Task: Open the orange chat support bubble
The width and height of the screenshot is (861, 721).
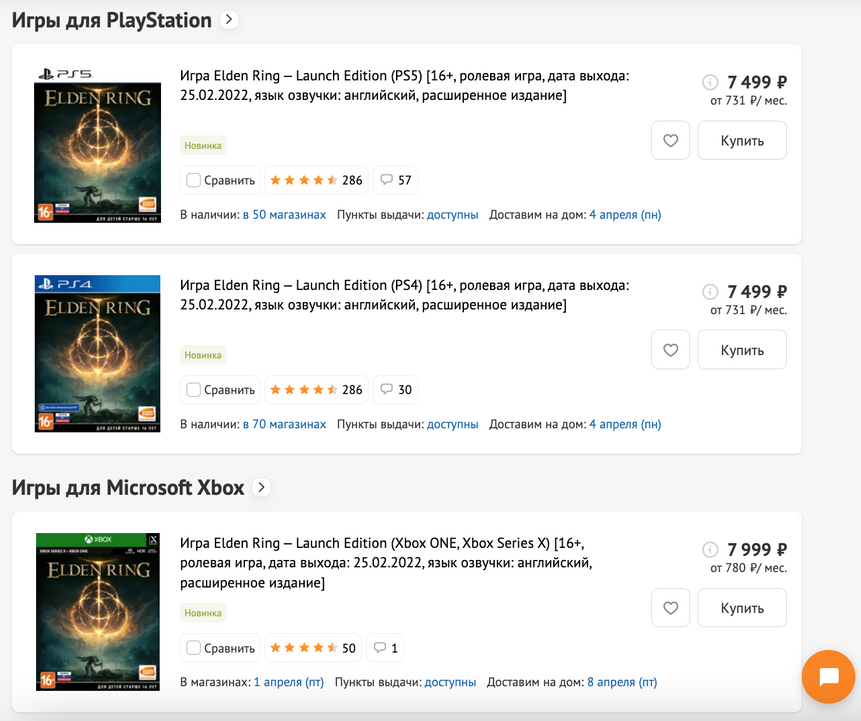Action: pos(828,677)
